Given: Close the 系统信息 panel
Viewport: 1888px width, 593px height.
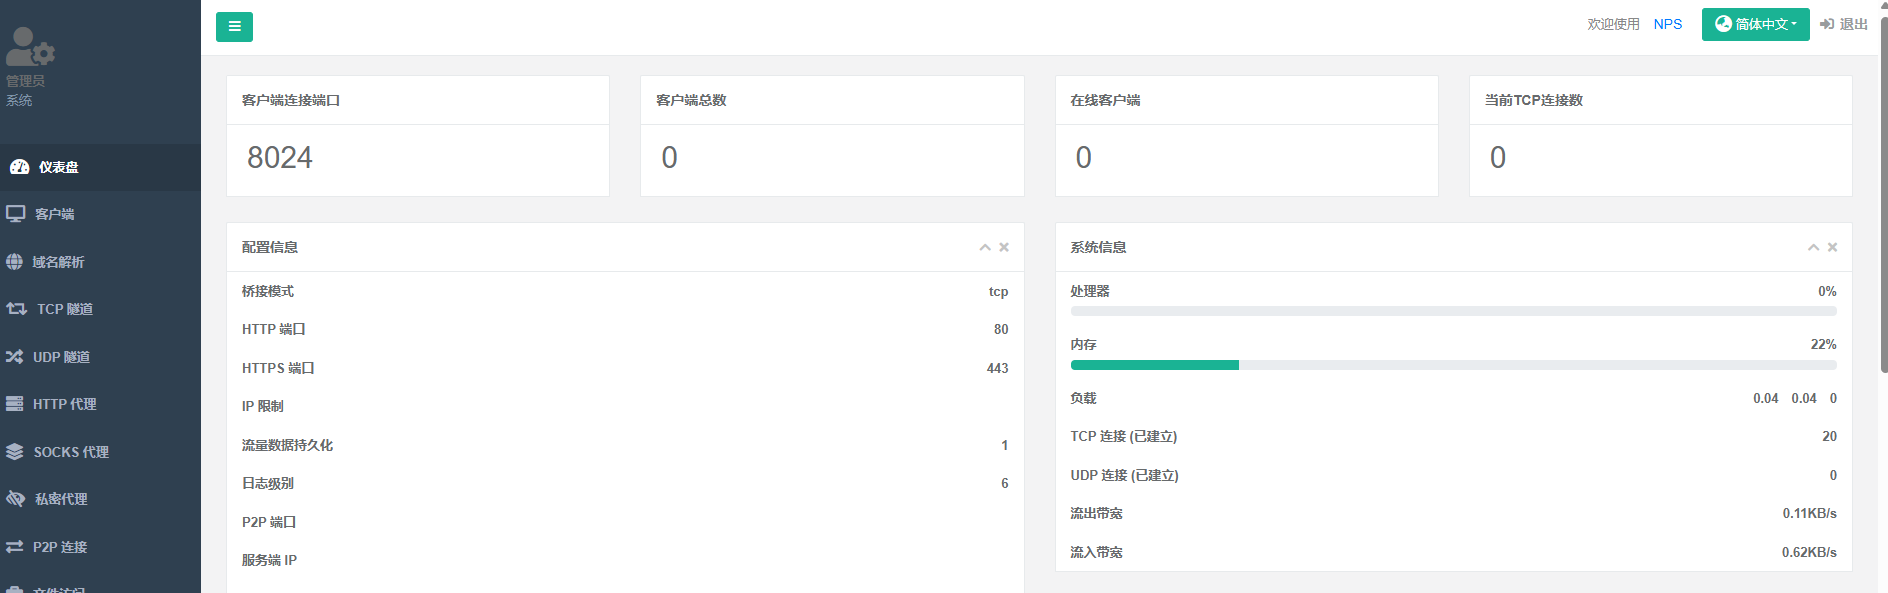Looking at the screenshot, I should 1832,247.
